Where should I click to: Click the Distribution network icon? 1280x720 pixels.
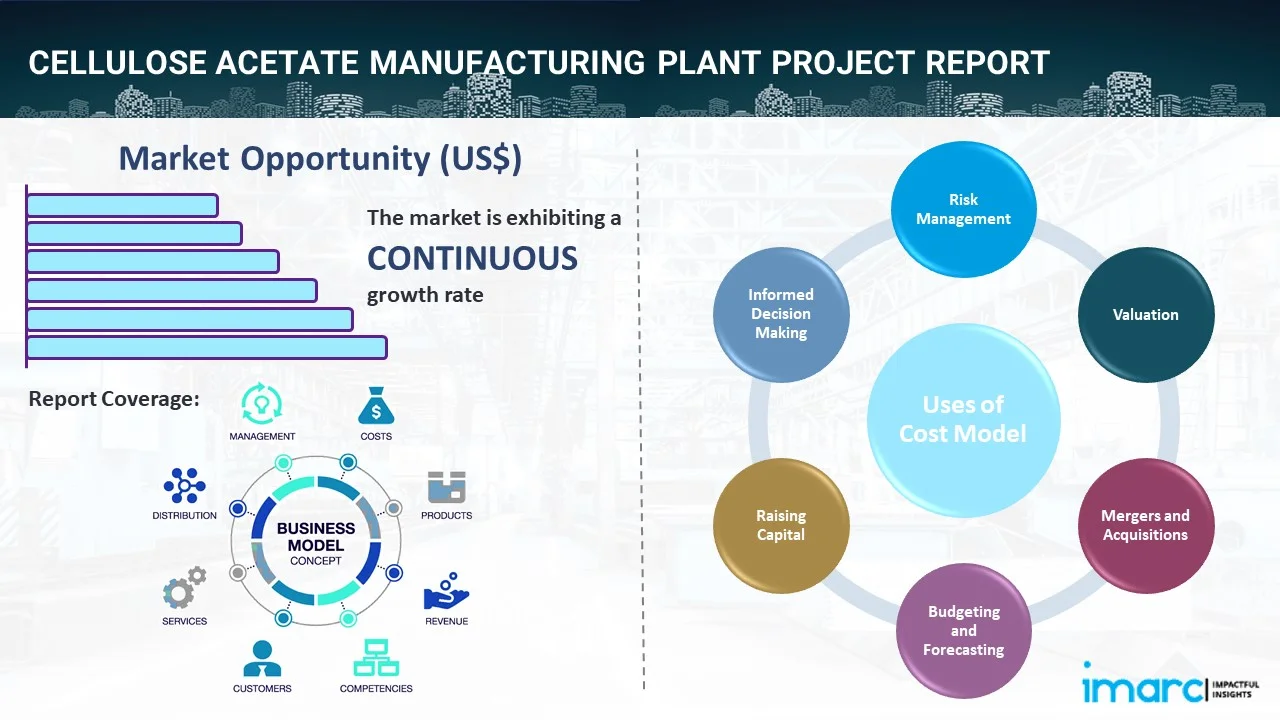tap(184, 486)
